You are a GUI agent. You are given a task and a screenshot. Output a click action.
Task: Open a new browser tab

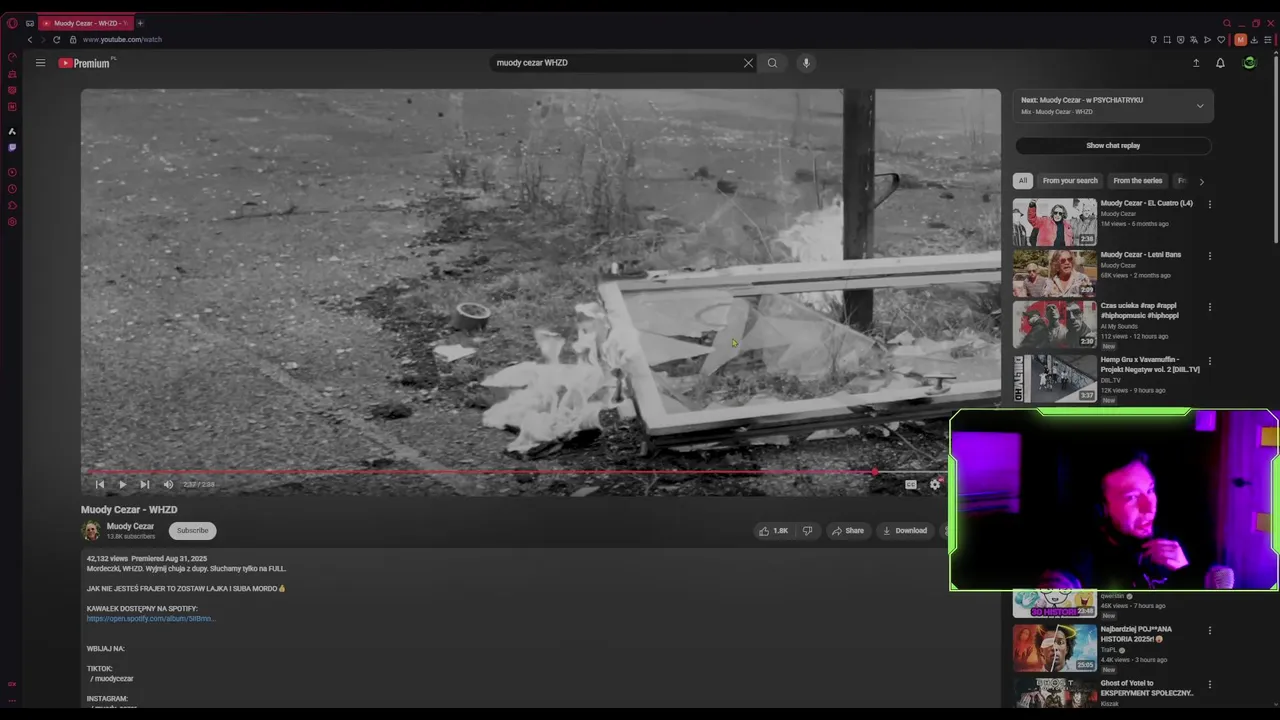[x=140, y=23]
